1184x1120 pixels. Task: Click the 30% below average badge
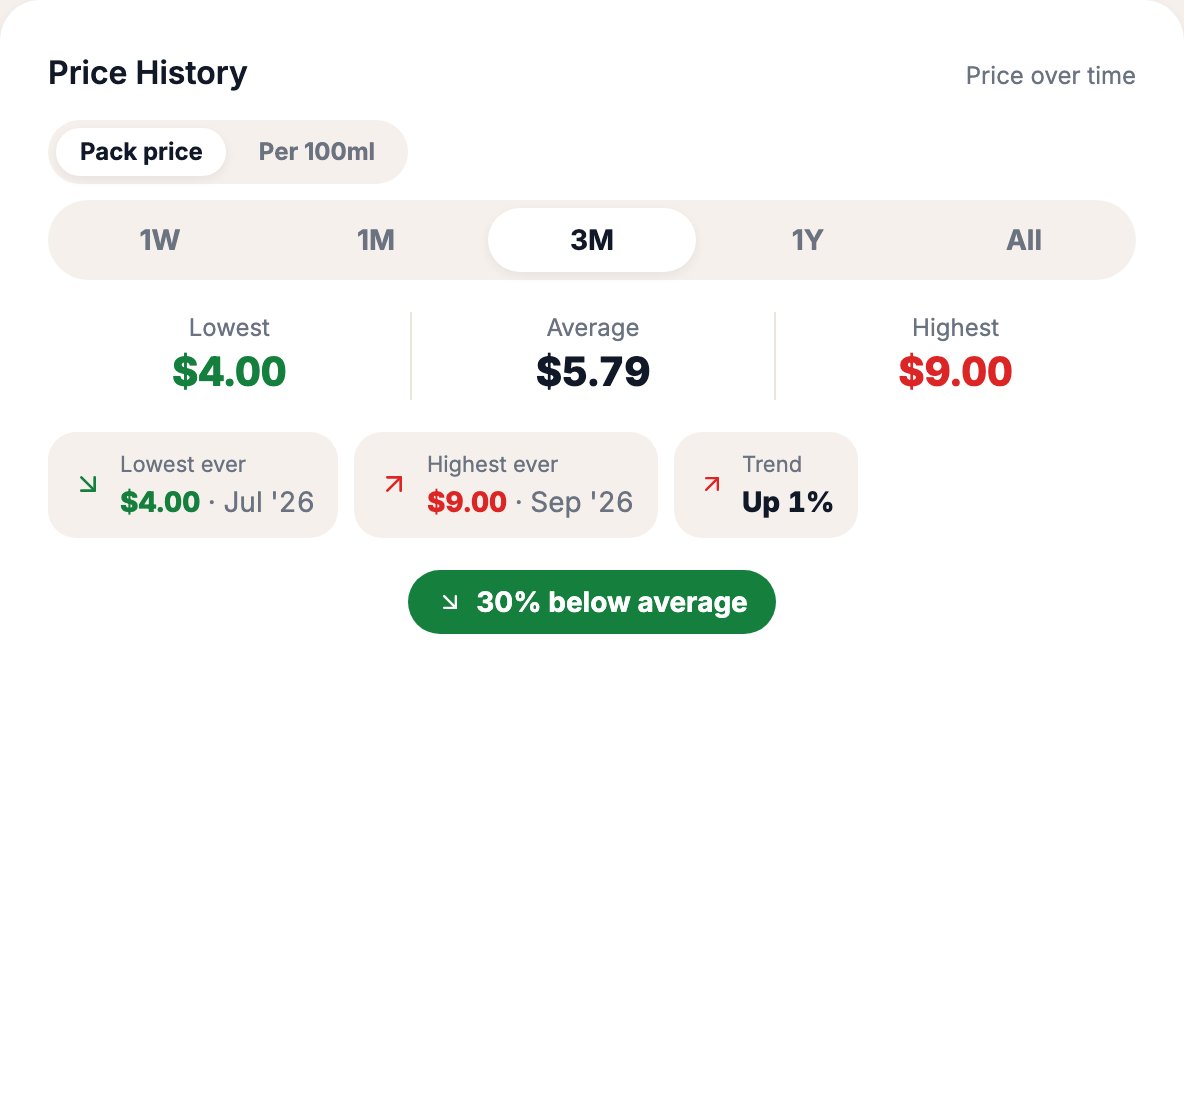(591, 602)
